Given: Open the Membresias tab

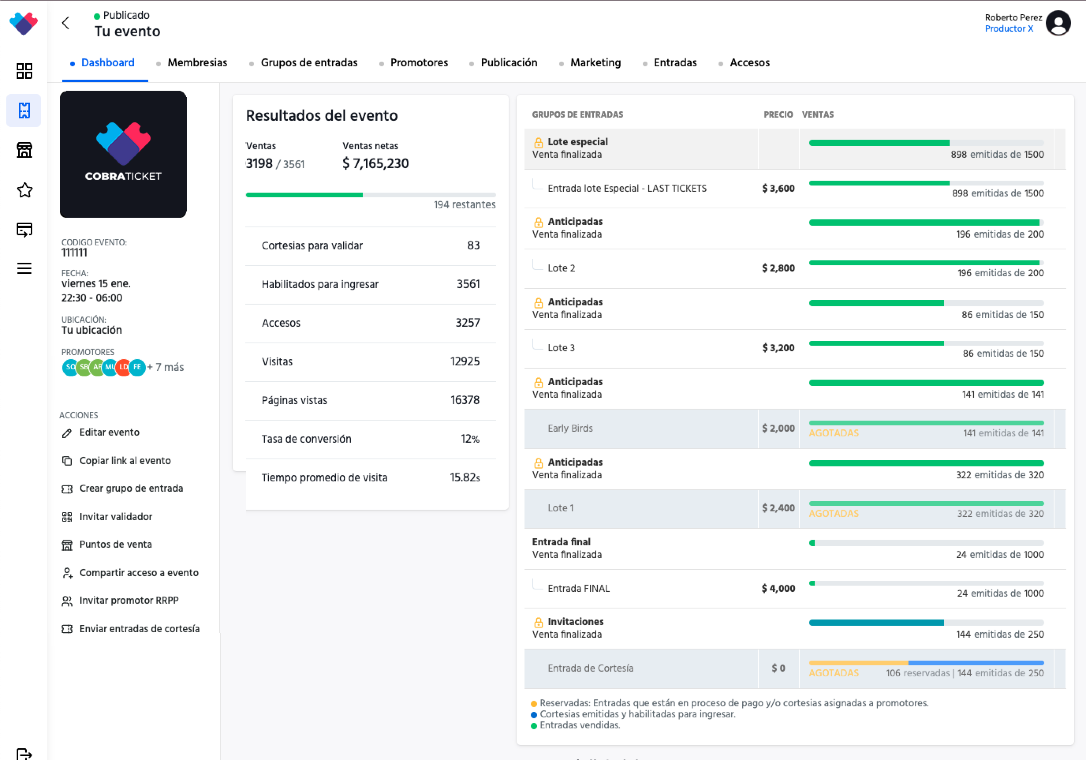Looking at the screenshot, I should click(x=197, y=62).
